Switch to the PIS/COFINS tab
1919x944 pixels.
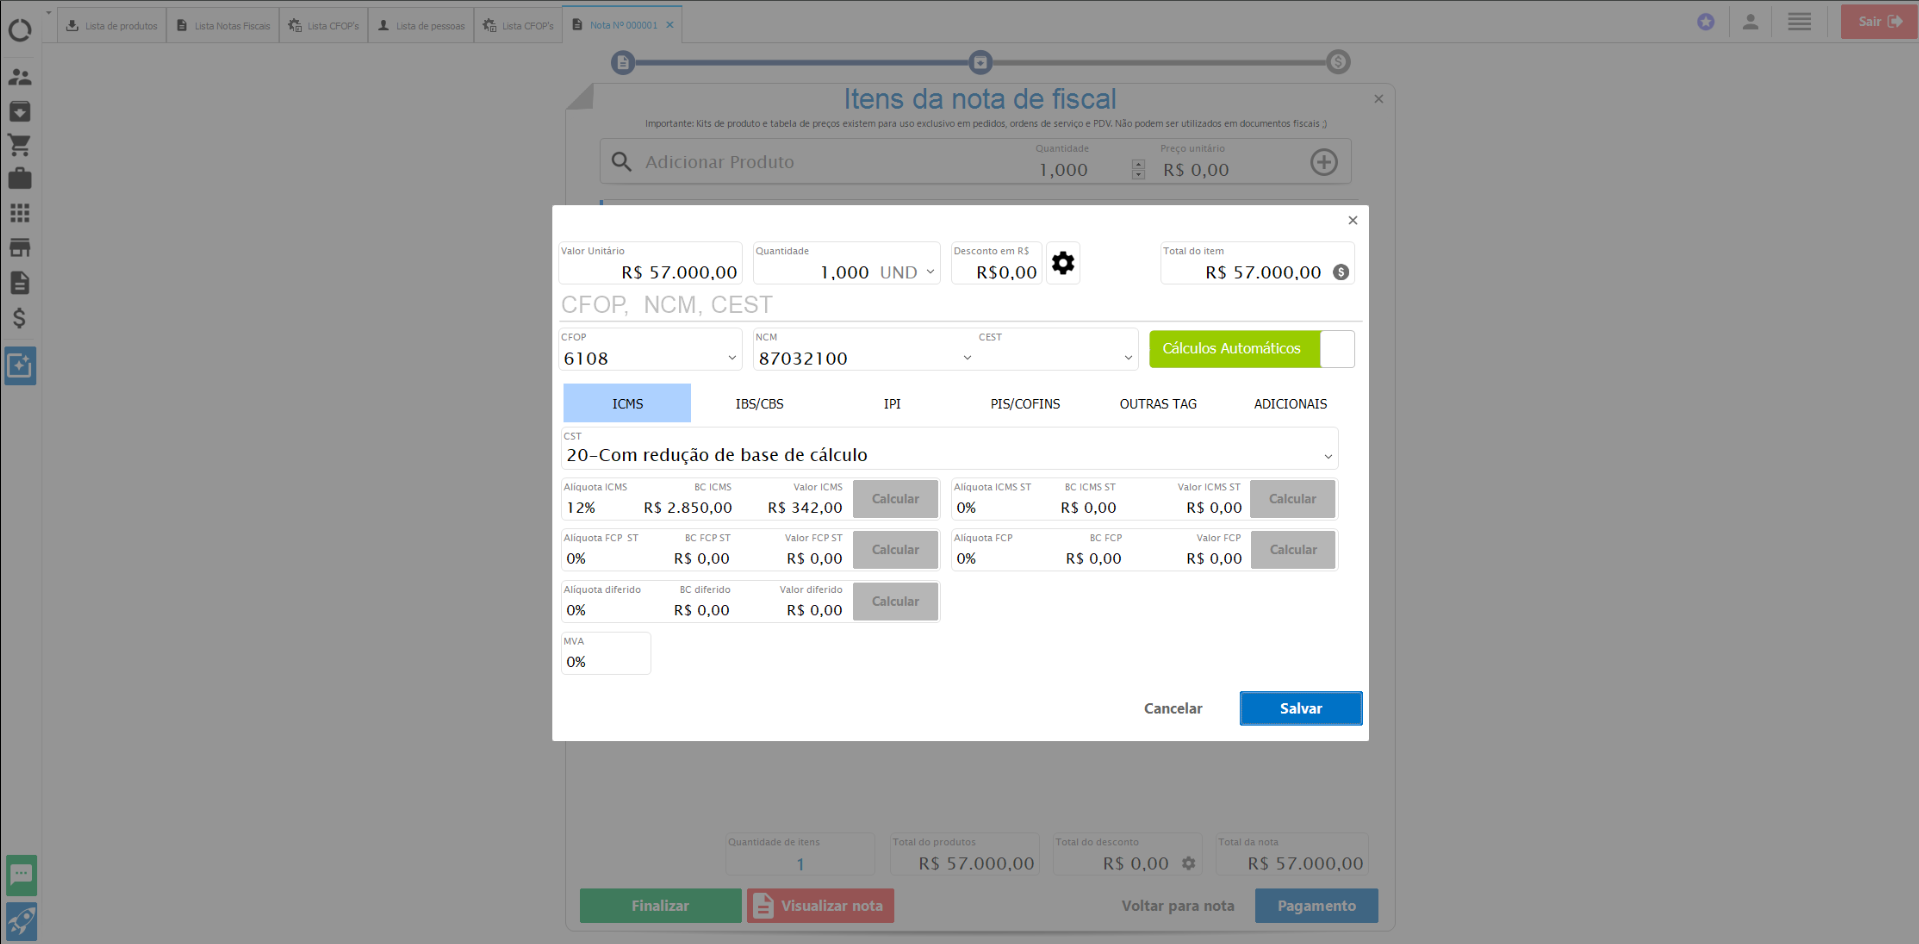(x=1025, y=404)
